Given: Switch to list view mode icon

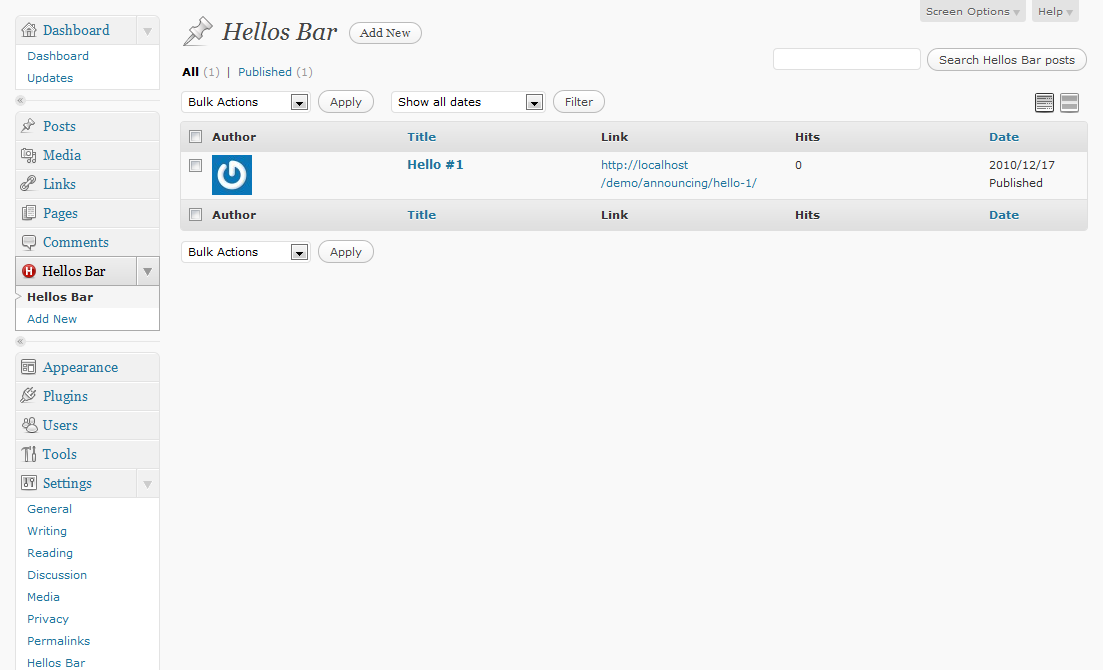Looking at the screenshot, I should pyautogui.click(x=1045, y=103).
